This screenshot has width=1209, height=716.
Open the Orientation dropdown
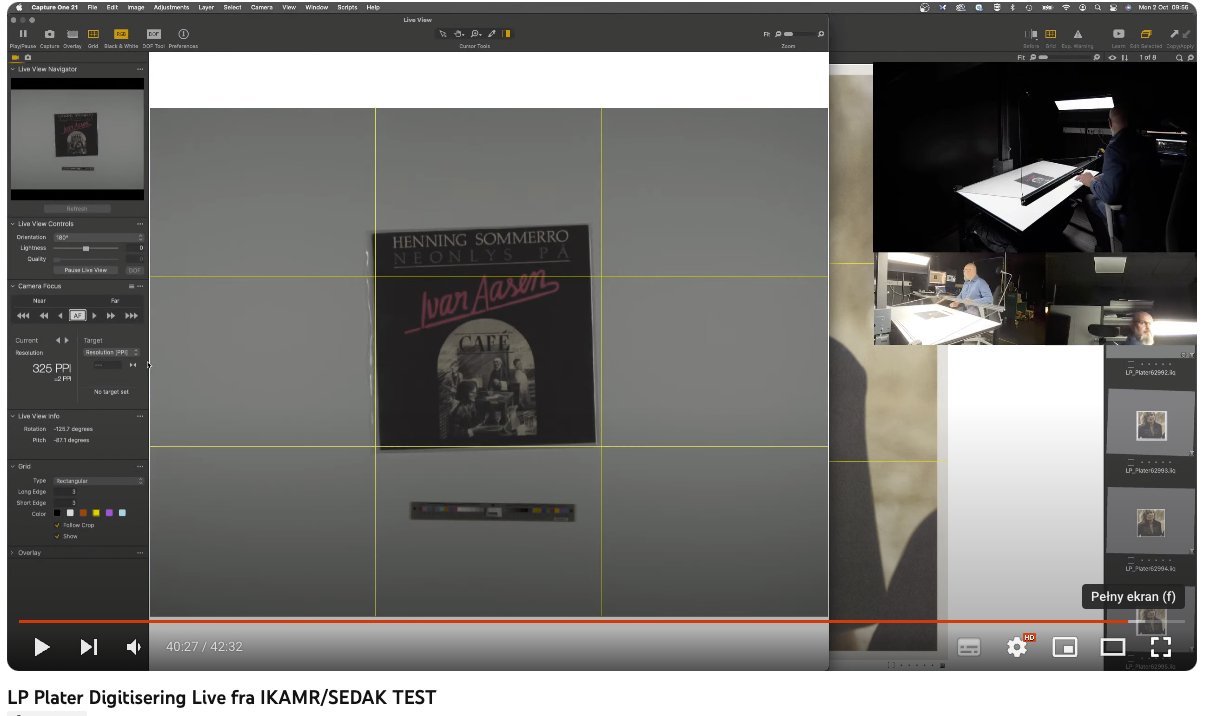[x=98, y=237]
